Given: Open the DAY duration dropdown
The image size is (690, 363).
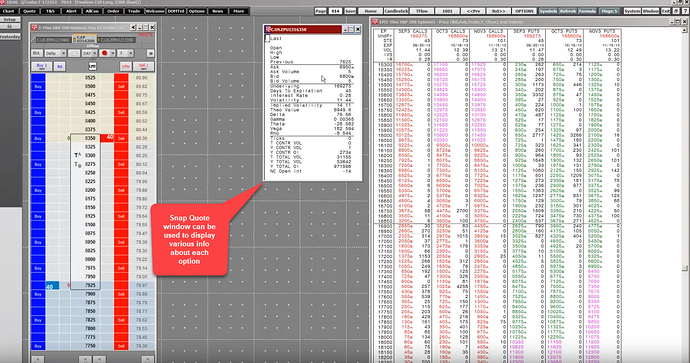Looking at the screenshot, I should coord(89,53).
